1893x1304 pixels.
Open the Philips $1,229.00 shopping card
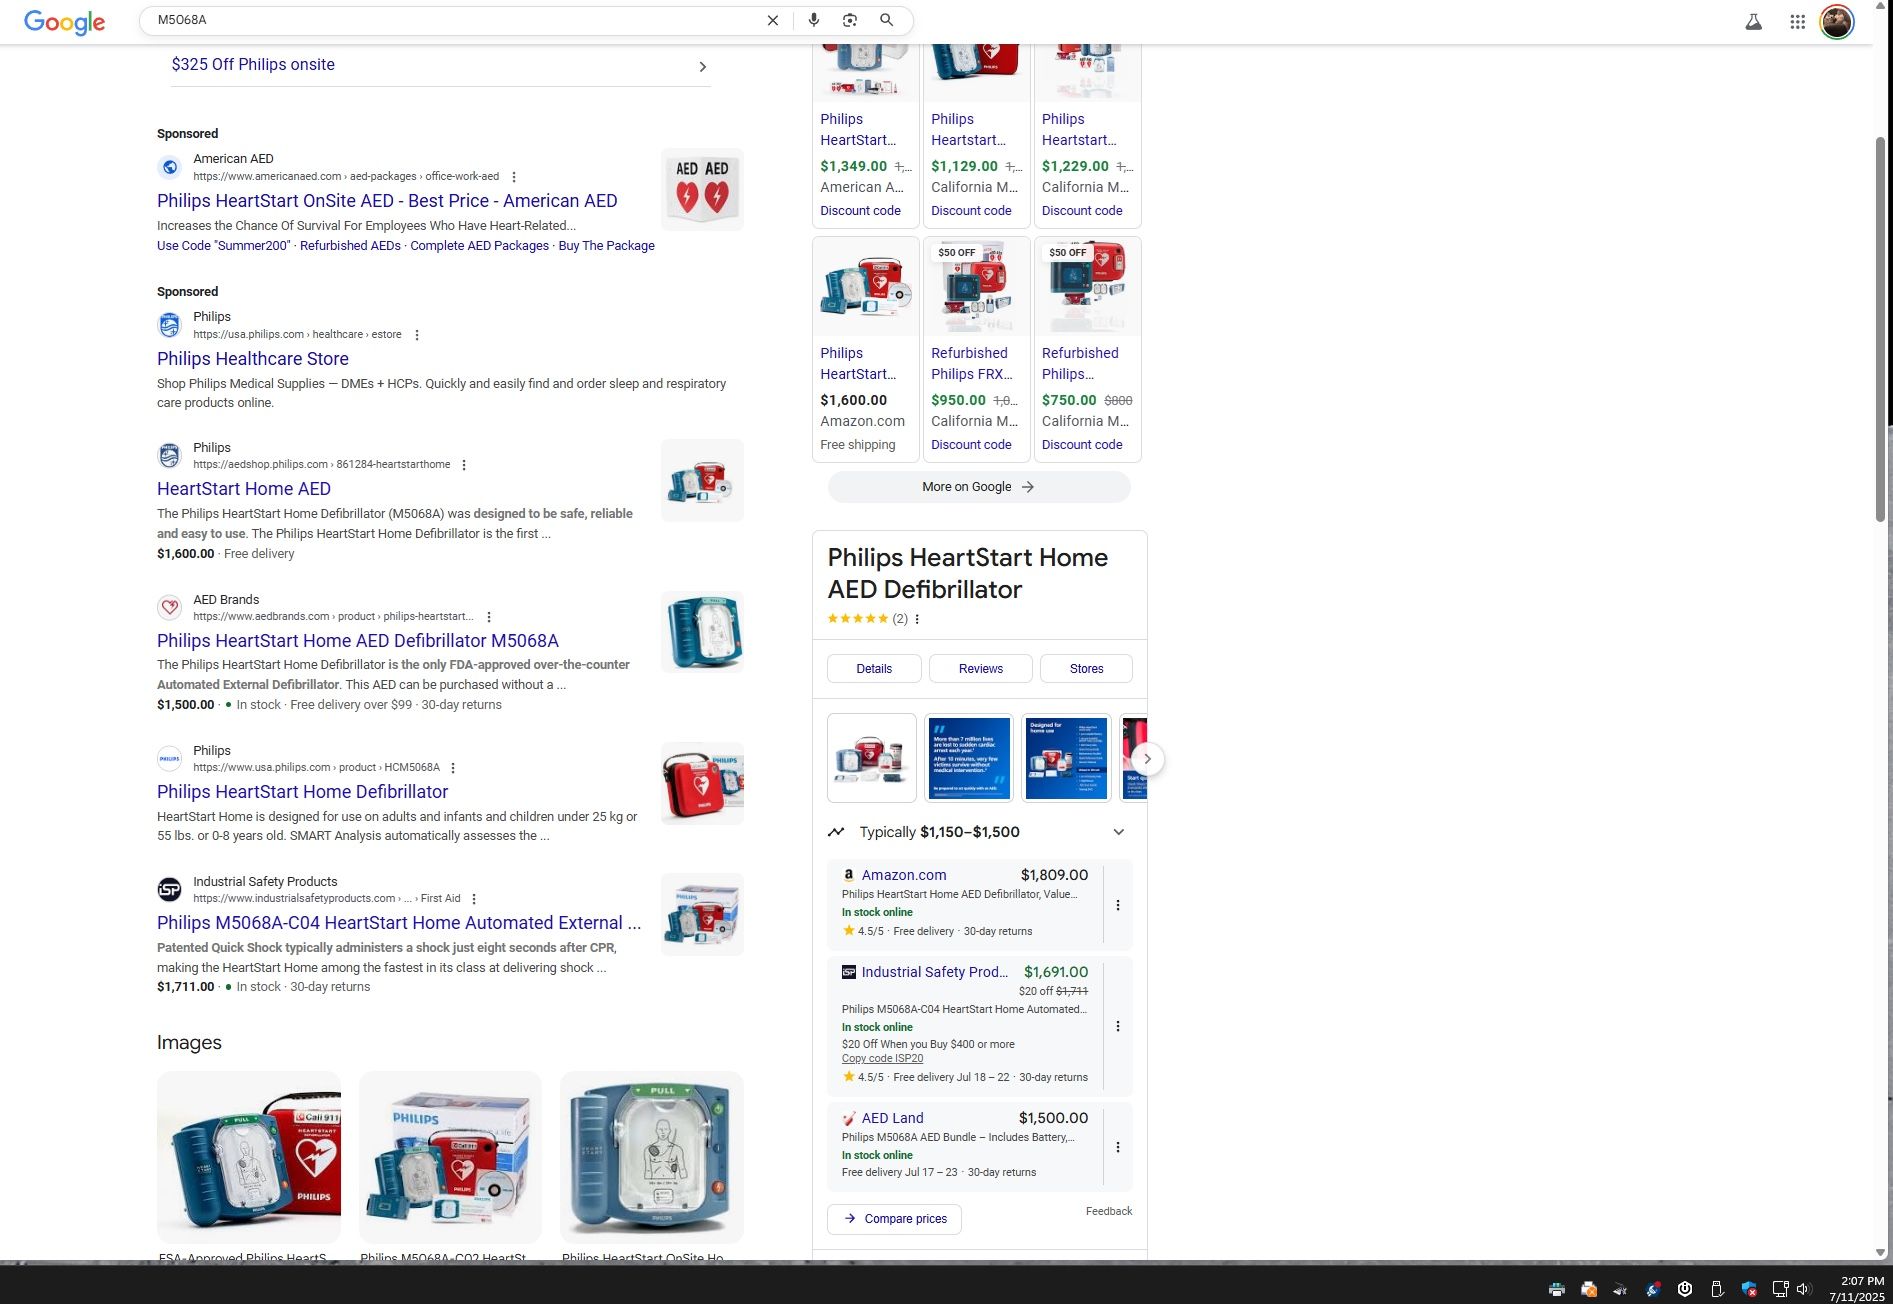click(x=1088, y=135)
